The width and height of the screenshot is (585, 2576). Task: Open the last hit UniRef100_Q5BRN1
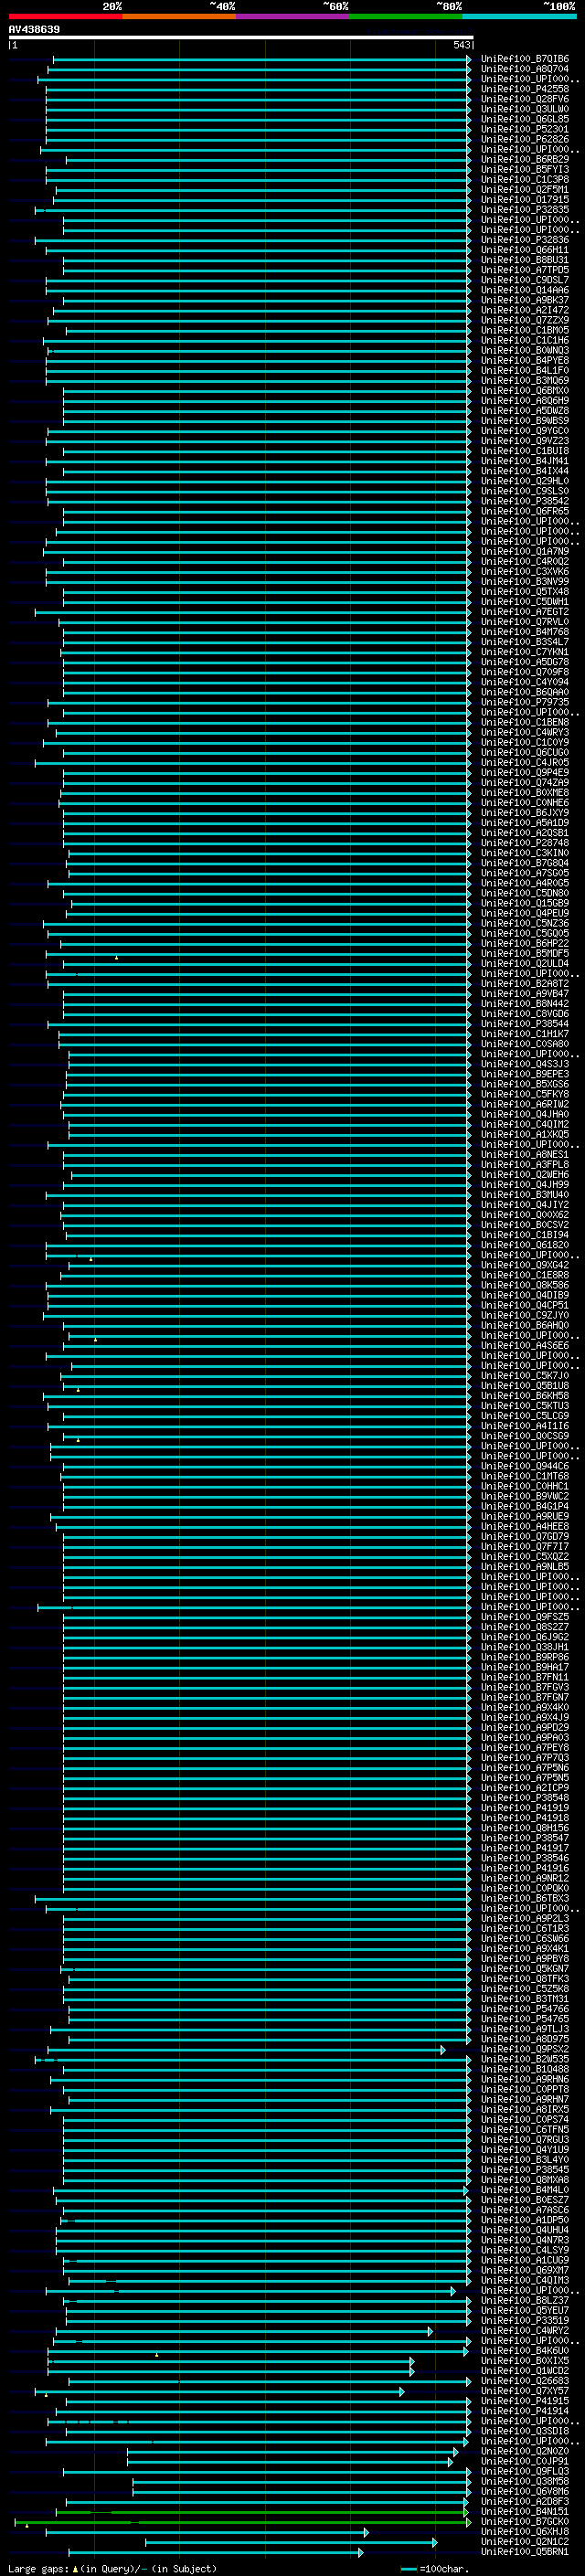525,2552
